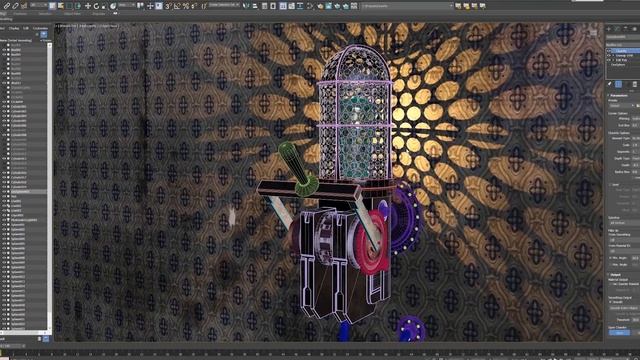Open the Customize menu in Scene Explorer
The width and height of the screenshot is (640, 360).
click(x=40, y=28)
